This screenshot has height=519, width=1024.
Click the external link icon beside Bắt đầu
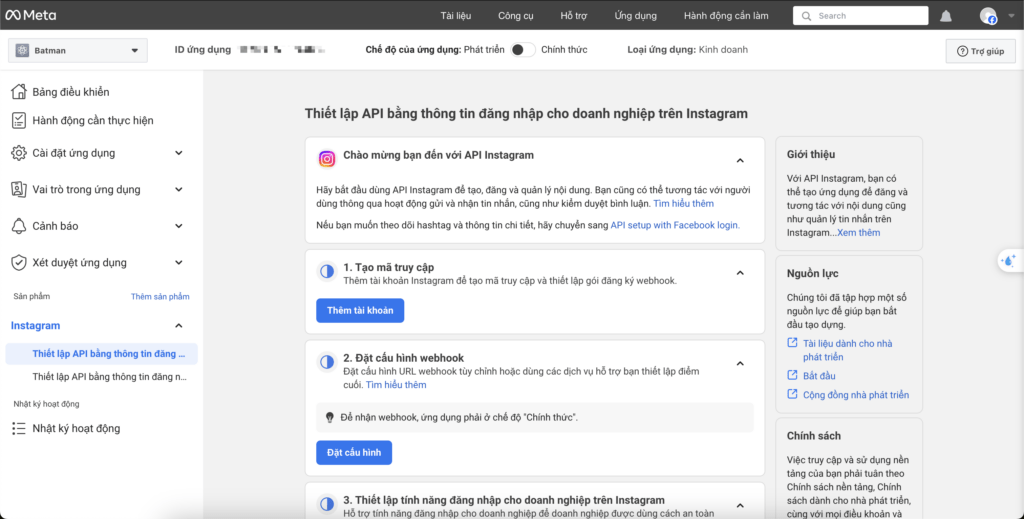pyautogui.click(x=792, y=375)
